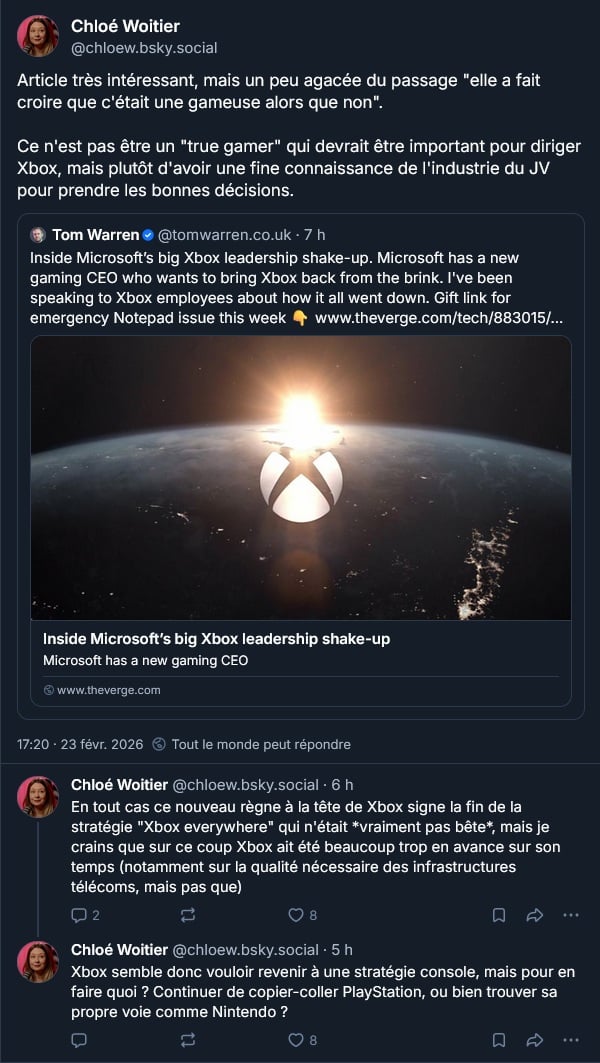Open more options on the 5 h reply
Viewport: 600px width, 1063px height.
point(571,1040)
